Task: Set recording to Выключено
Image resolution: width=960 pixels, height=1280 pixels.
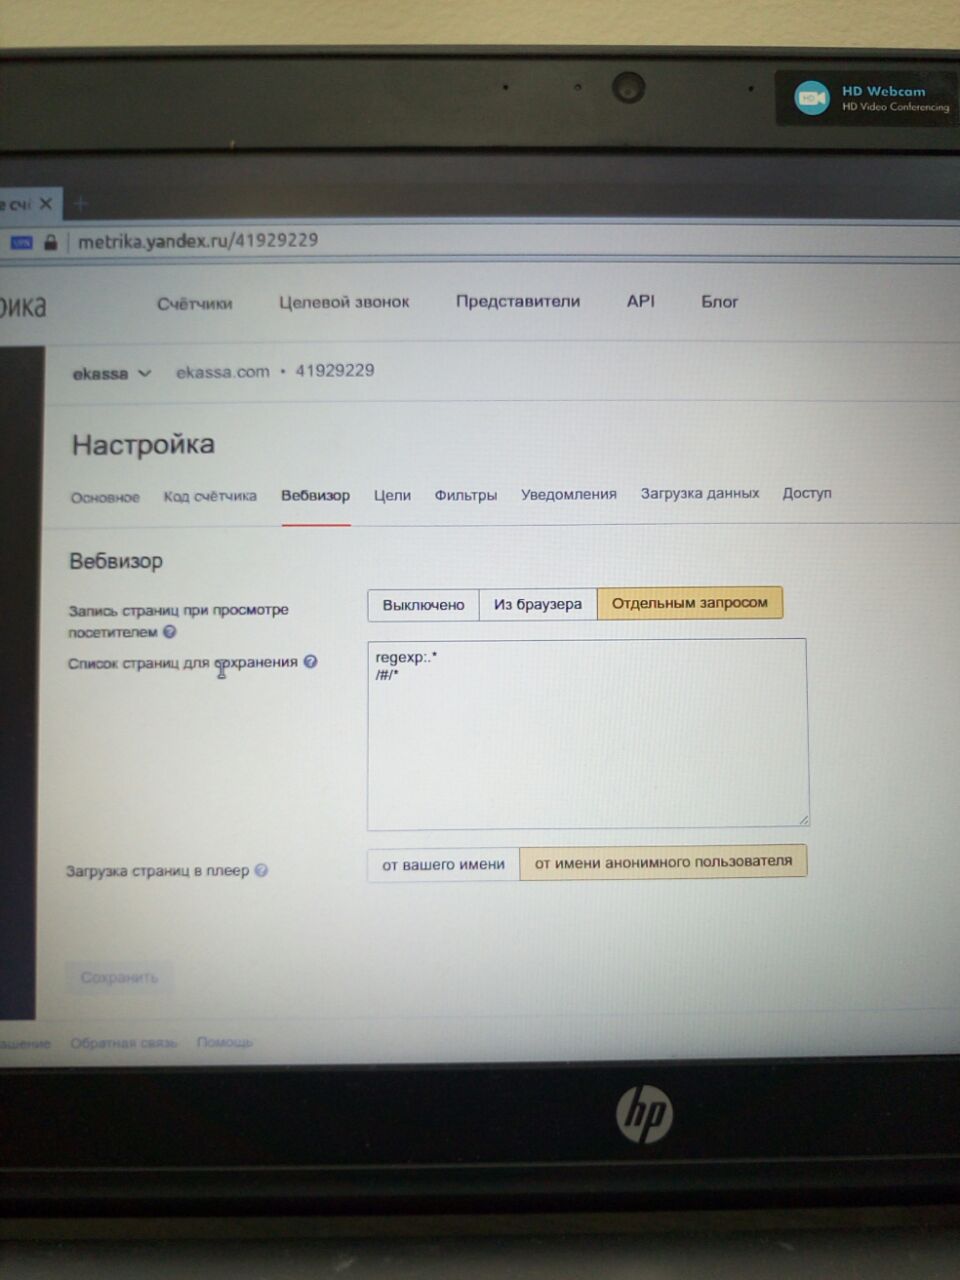Action: click(x=423, y=605)
